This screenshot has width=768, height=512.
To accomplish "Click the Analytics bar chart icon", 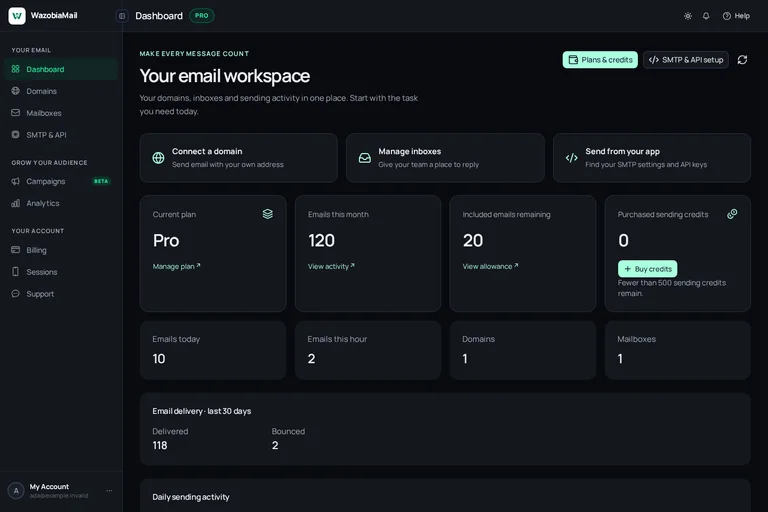I will pyautogui.click(x=16, y=203).
